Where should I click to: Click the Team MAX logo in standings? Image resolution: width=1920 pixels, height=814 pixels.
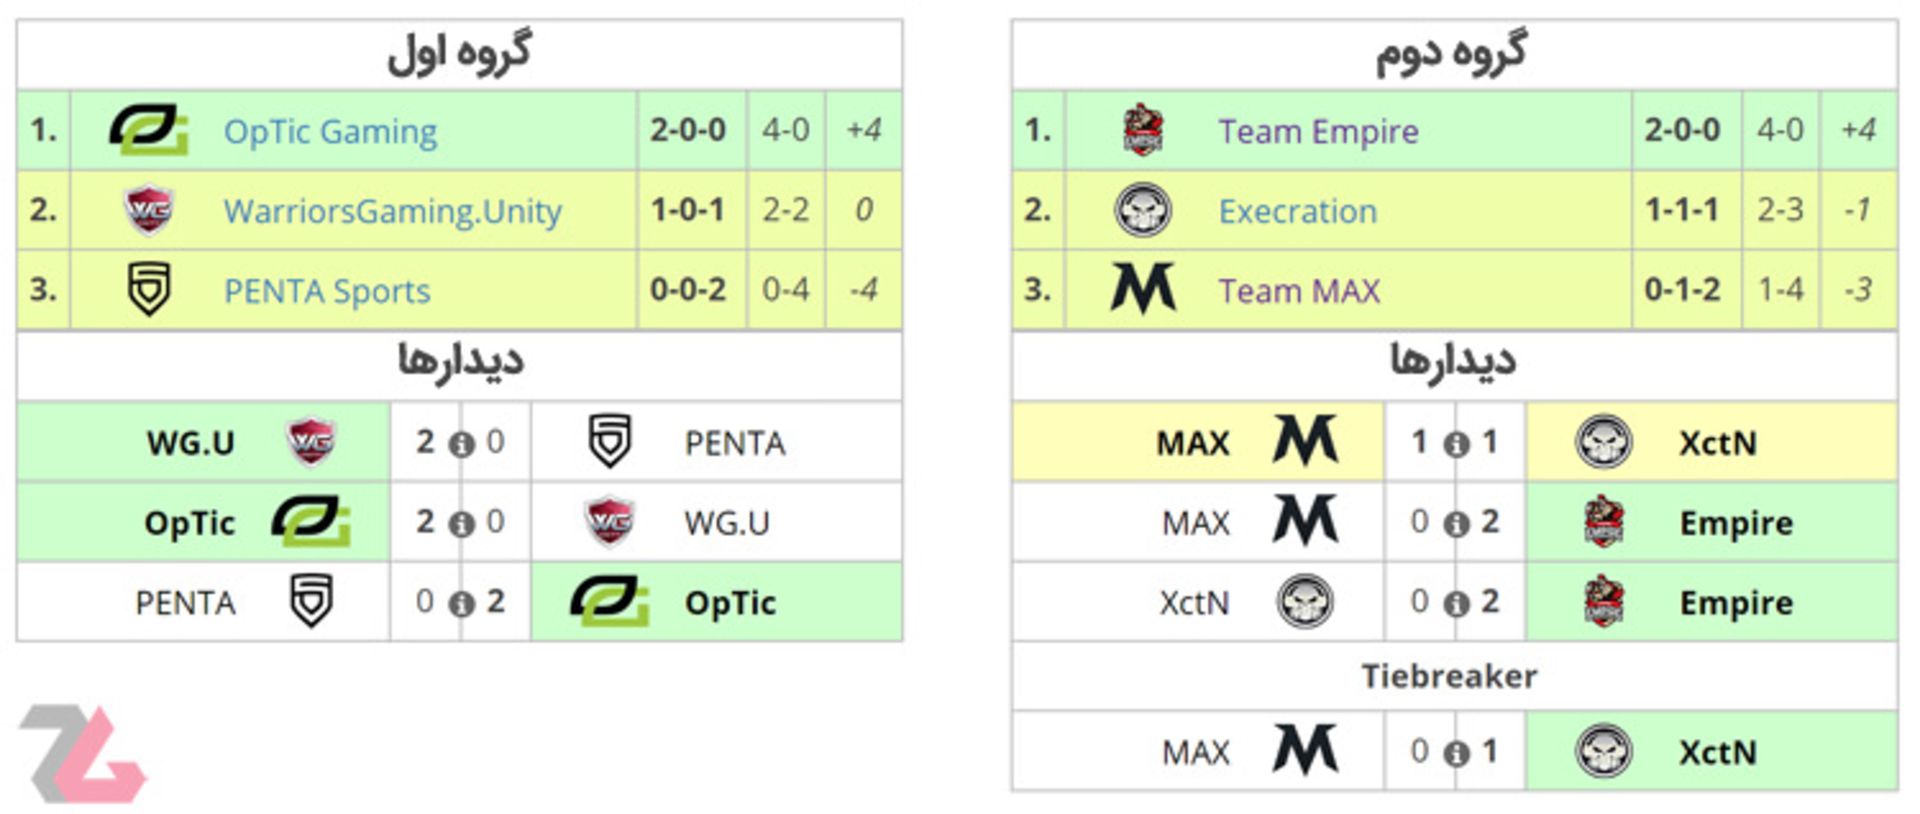click(x=1143, y=289)
